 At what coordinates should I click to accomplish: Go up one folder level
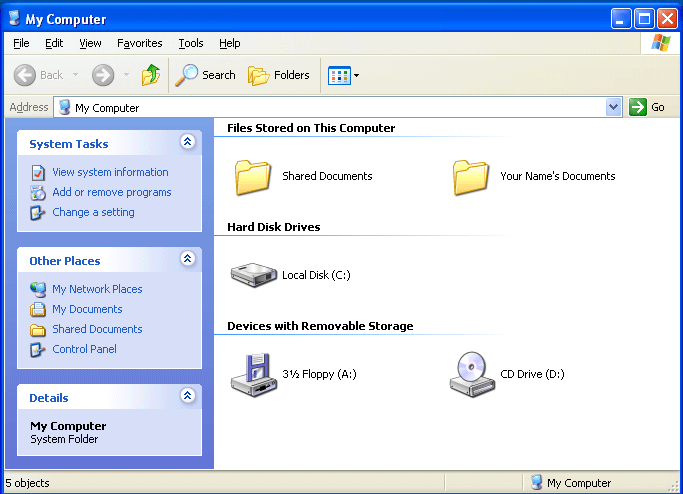[x=151, y=75]
